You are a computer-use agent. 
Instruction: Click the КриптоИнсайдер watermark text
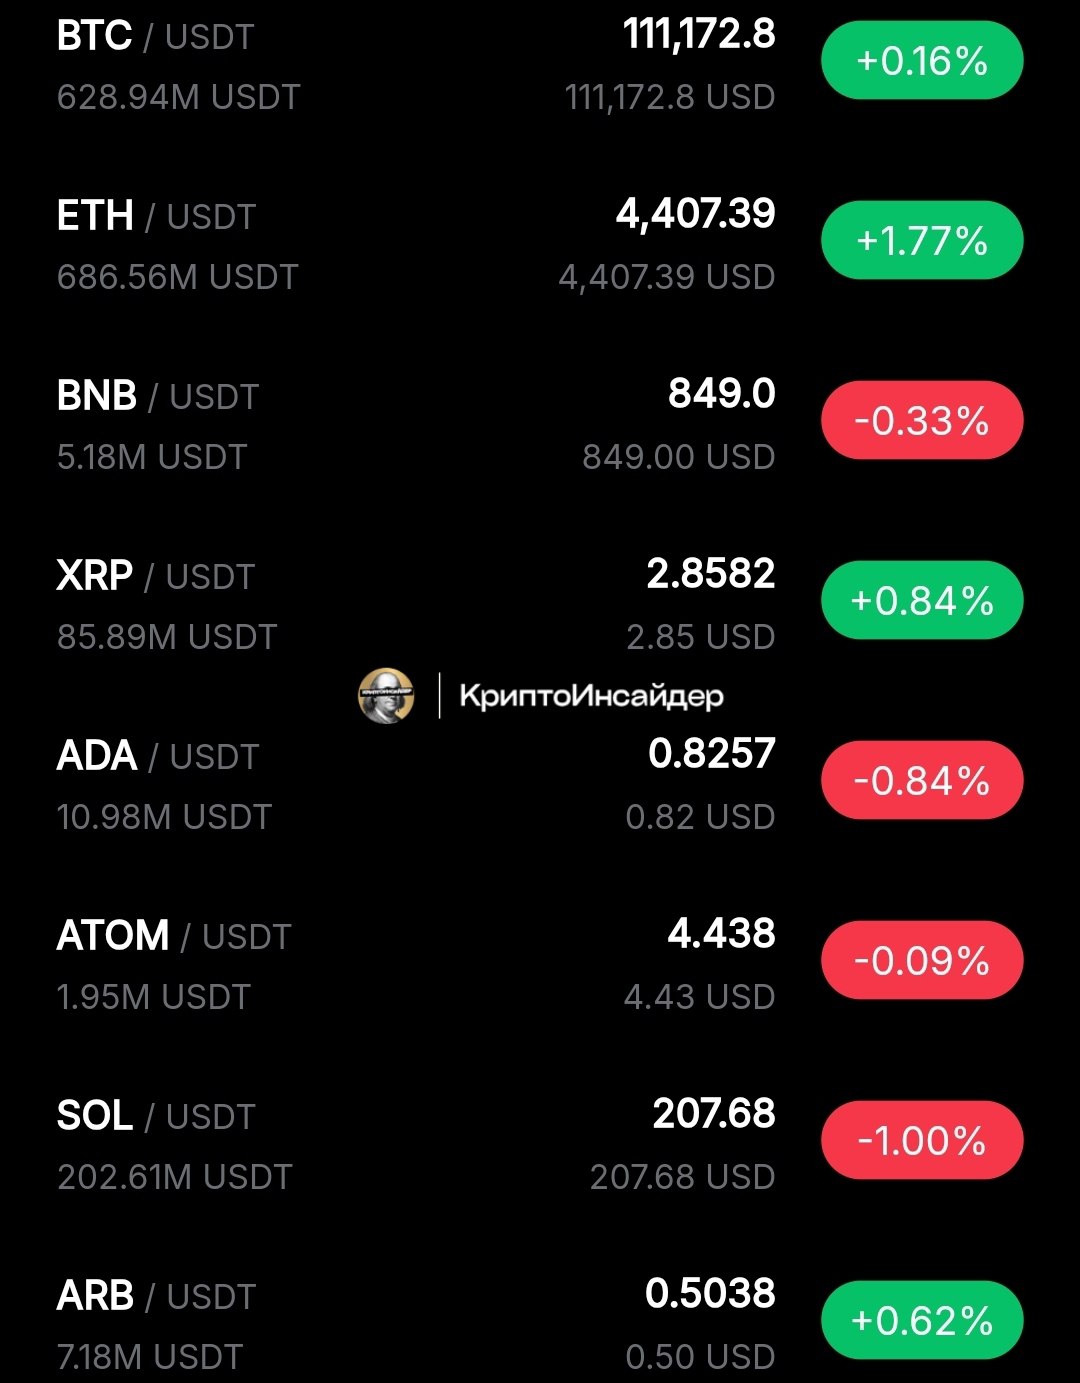(x=591, y=696)
